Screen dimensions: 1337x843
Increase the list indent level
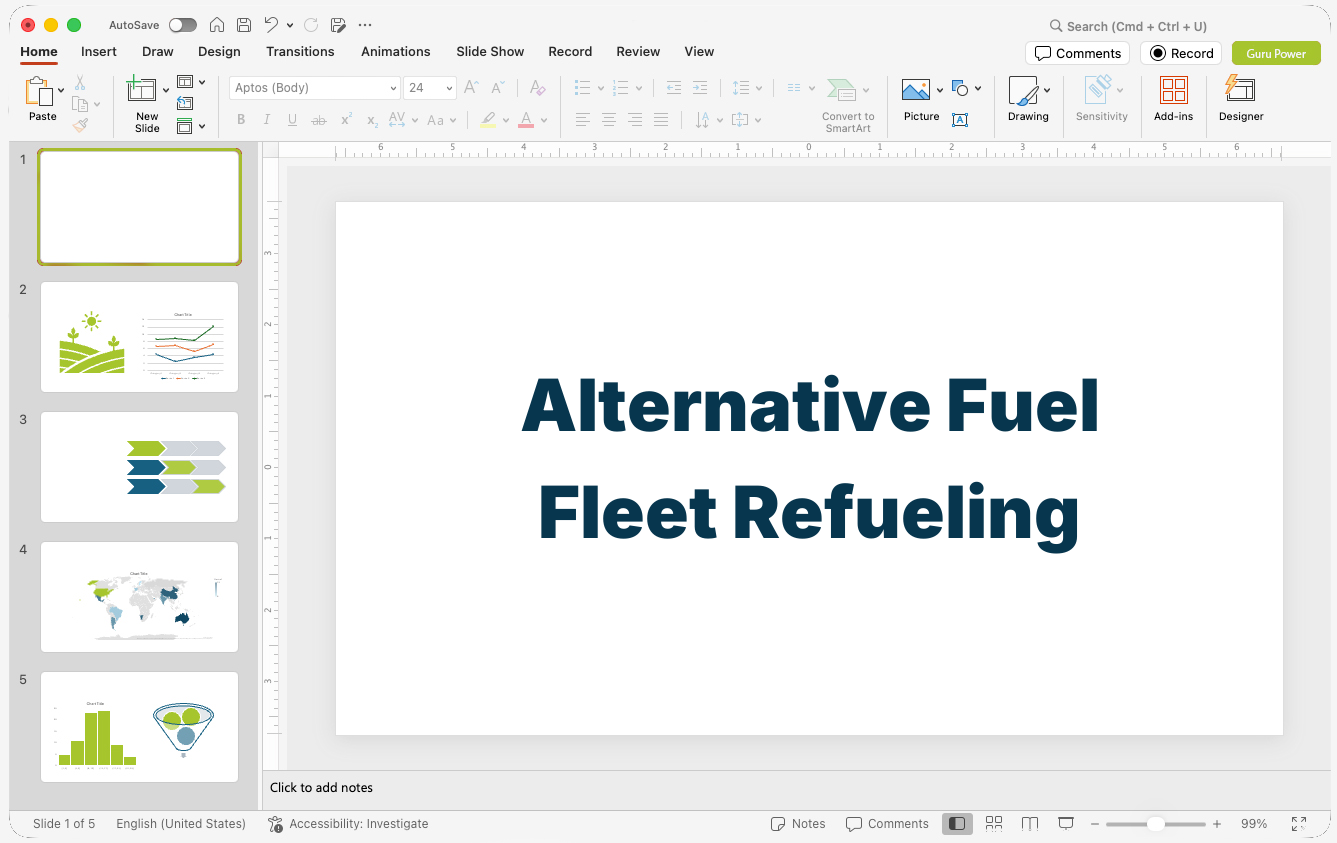pyautogui.click(x=700, y=88)
